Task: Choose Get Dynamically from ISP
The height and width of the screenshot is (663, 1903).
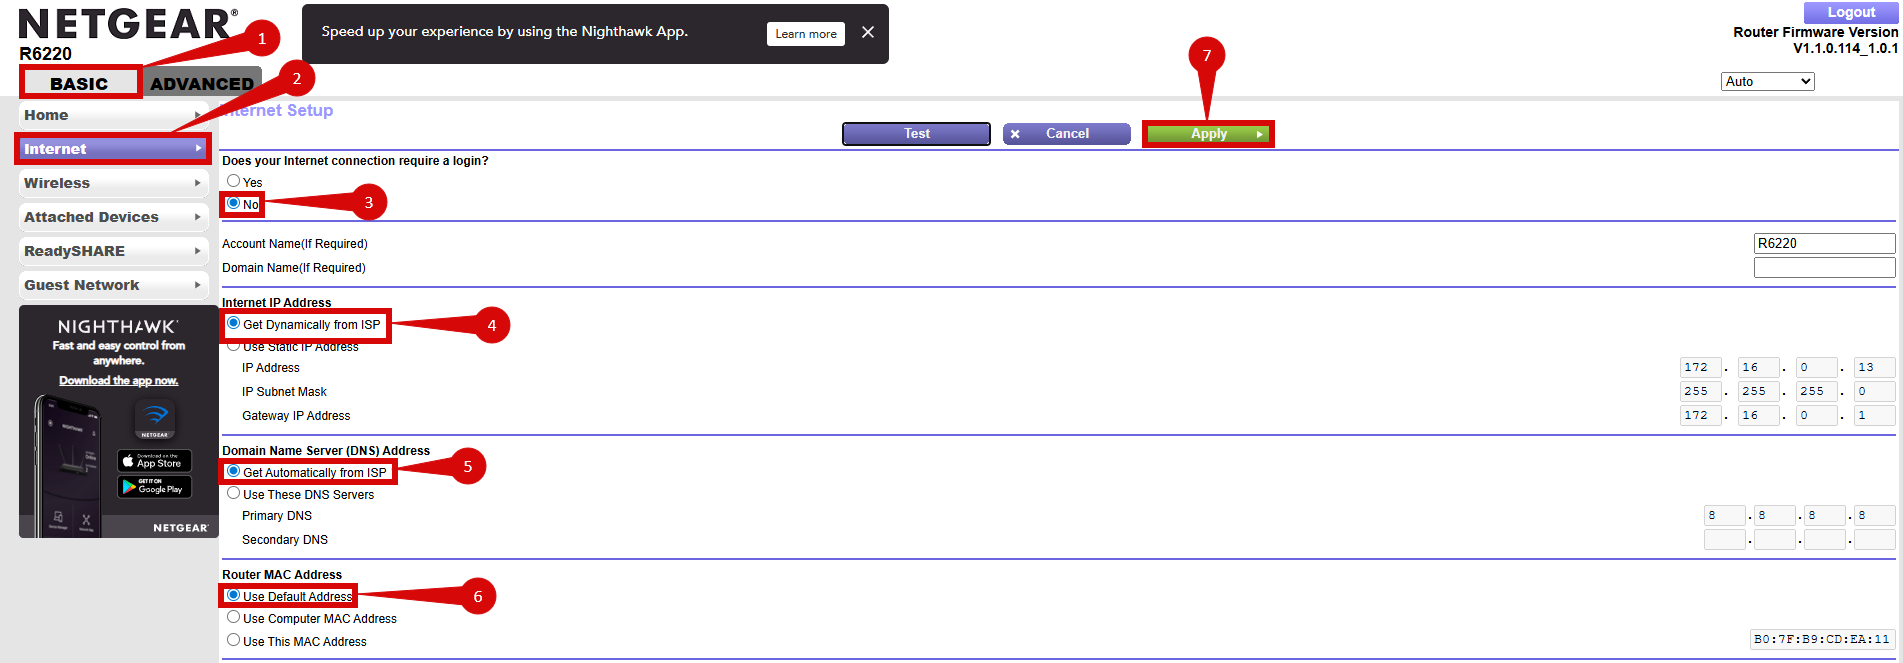Action: click(x=233, y=323)
